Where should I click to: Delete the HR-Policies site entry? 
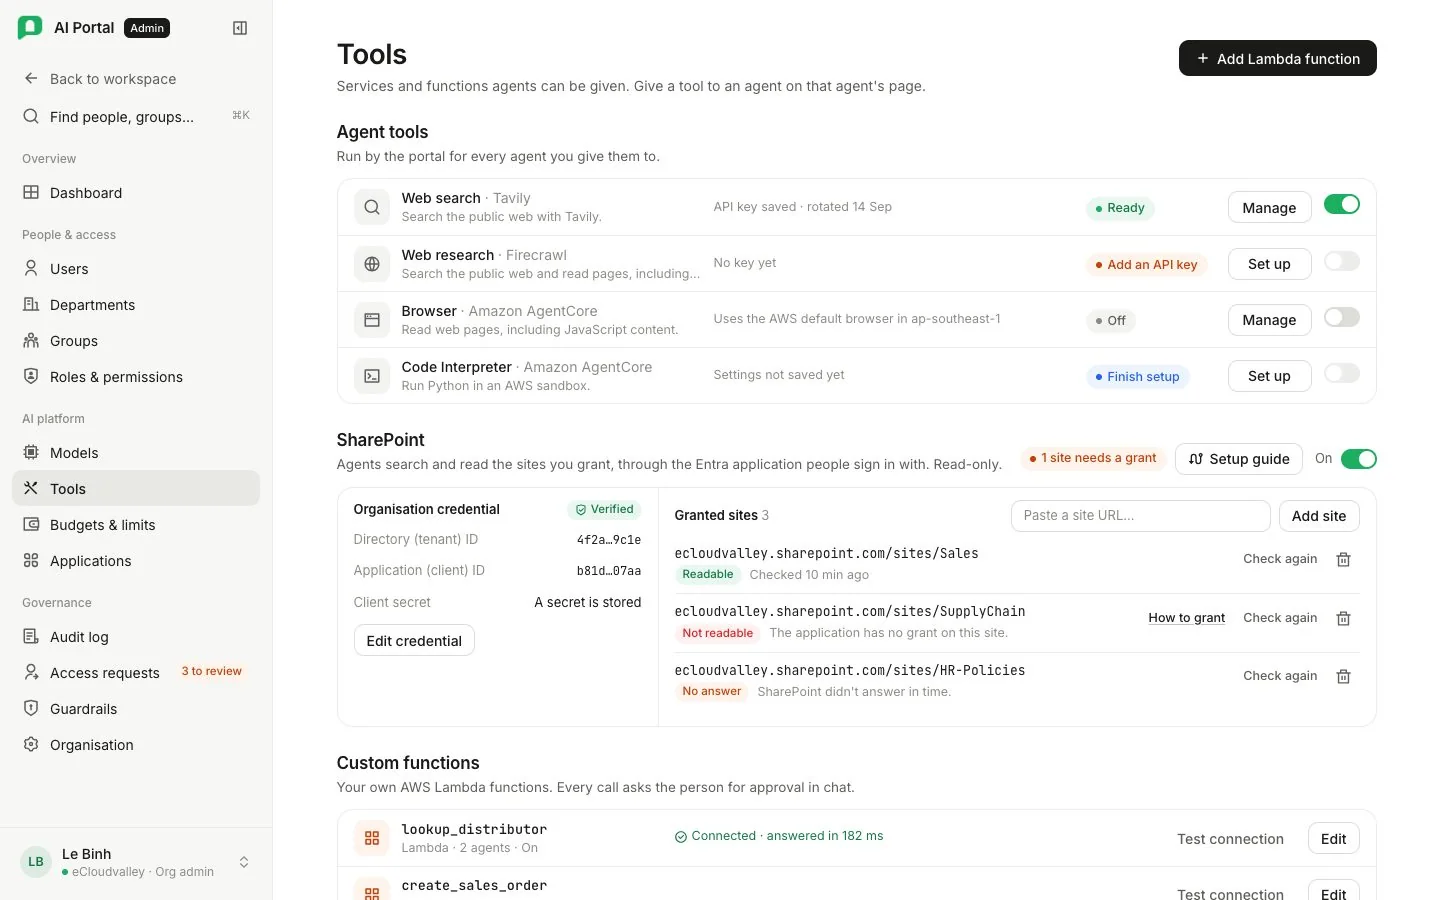click(1344, 676)
